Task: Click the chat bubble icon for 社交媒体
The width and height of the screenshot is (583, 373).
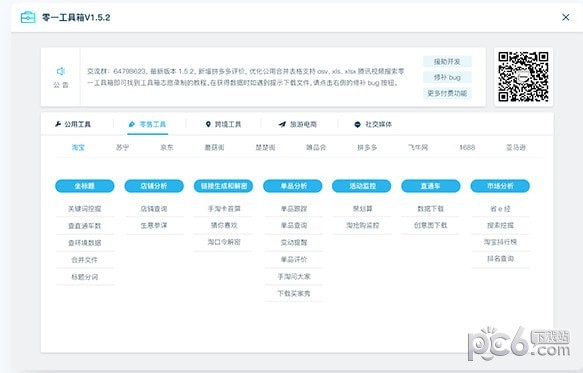Action: (x=357, y=124)
